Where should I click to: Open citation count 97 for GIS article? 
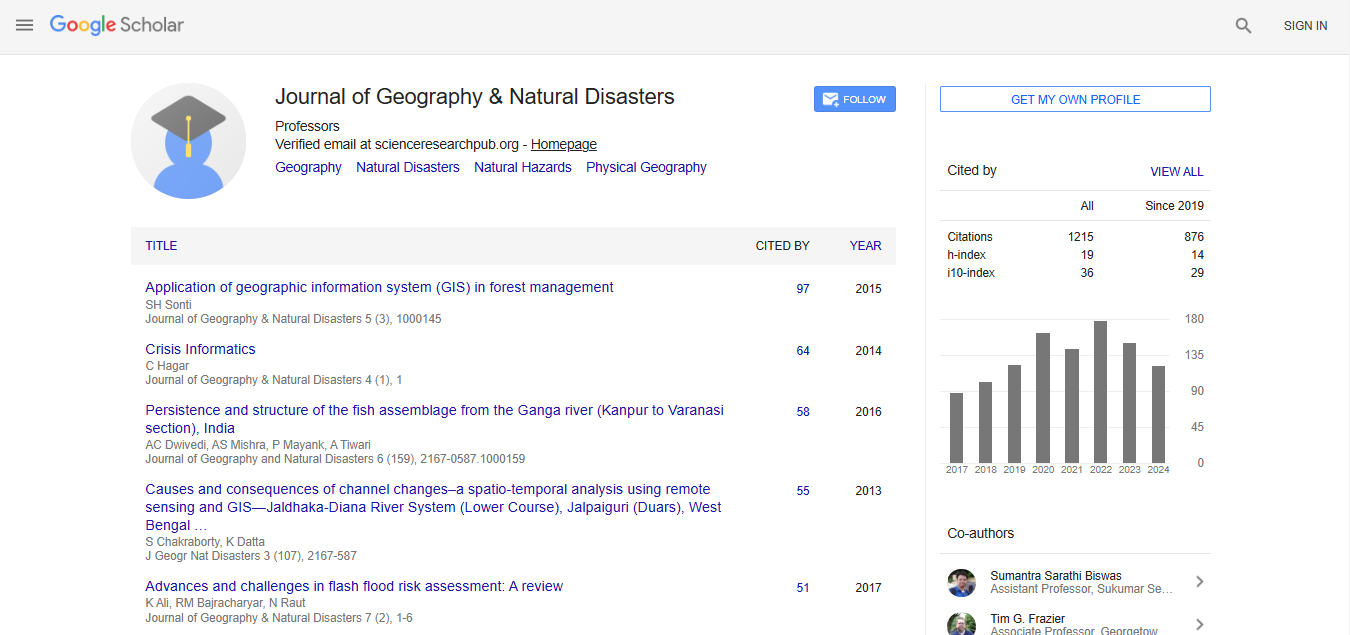[x=802, y=289]
